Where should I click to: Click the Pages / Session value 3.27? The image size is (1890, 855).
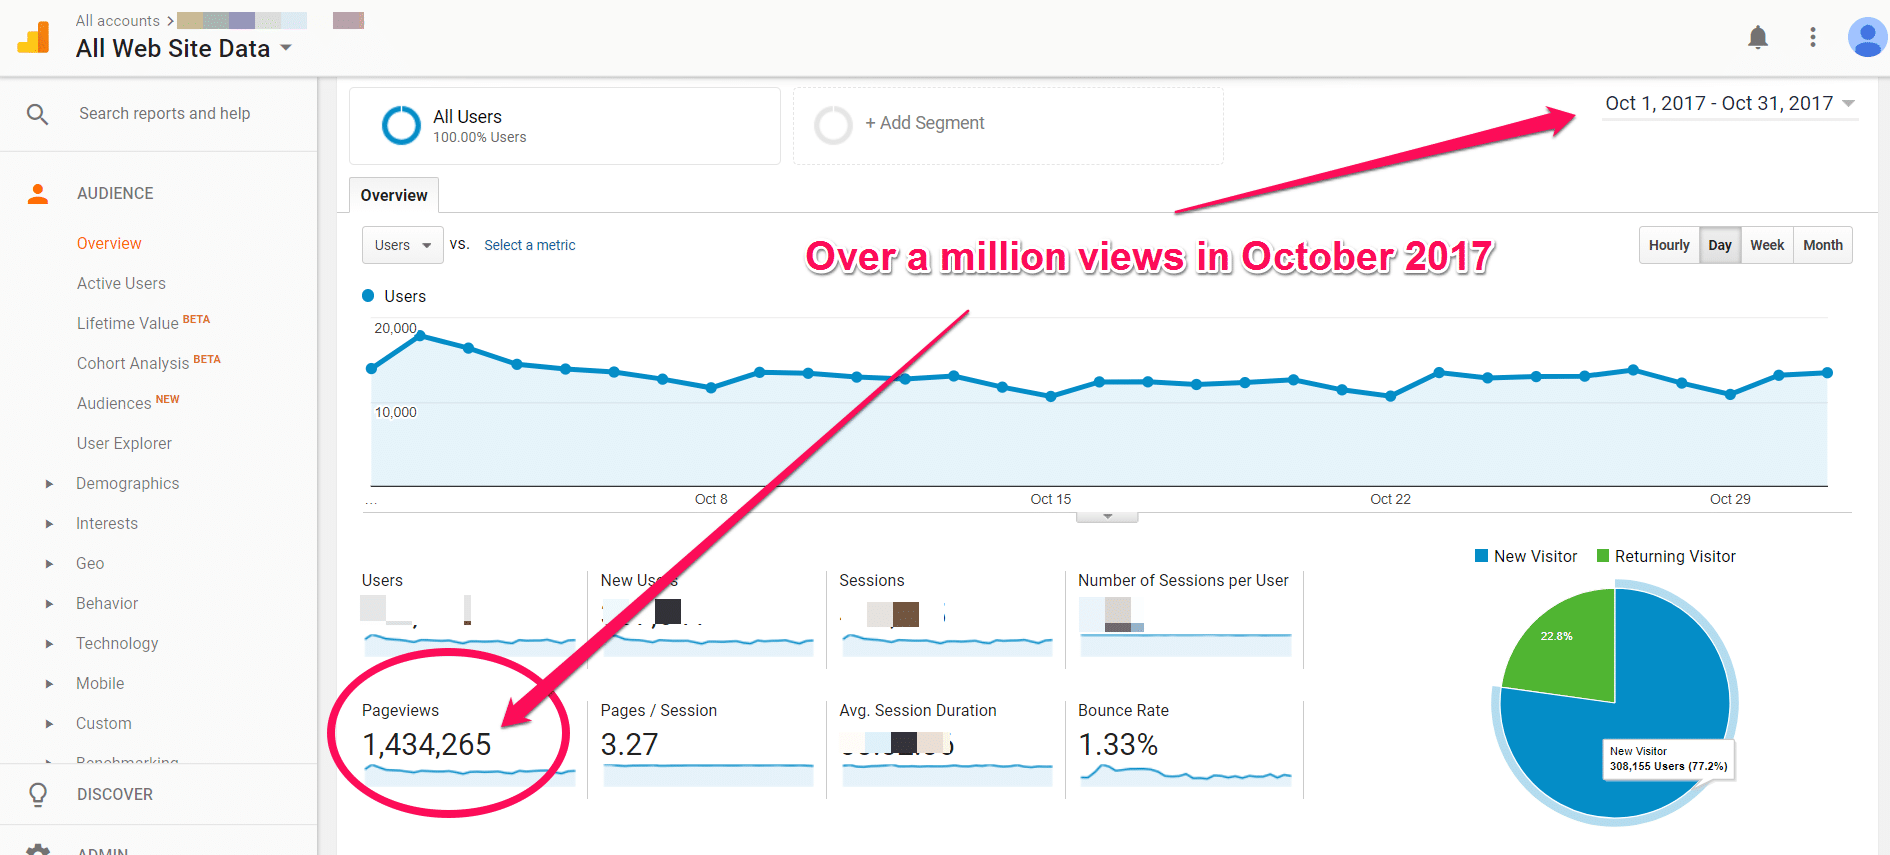point(630,745)
